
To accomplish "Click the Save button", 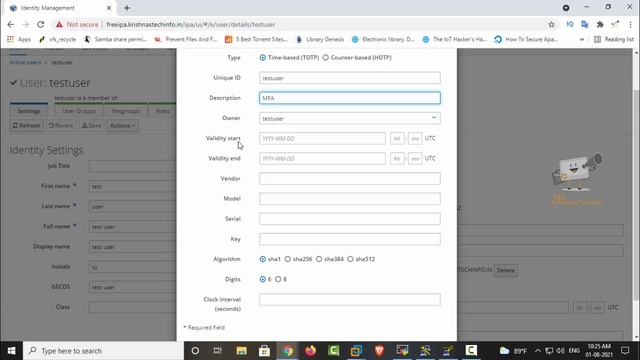I will (x=91, y=126).
